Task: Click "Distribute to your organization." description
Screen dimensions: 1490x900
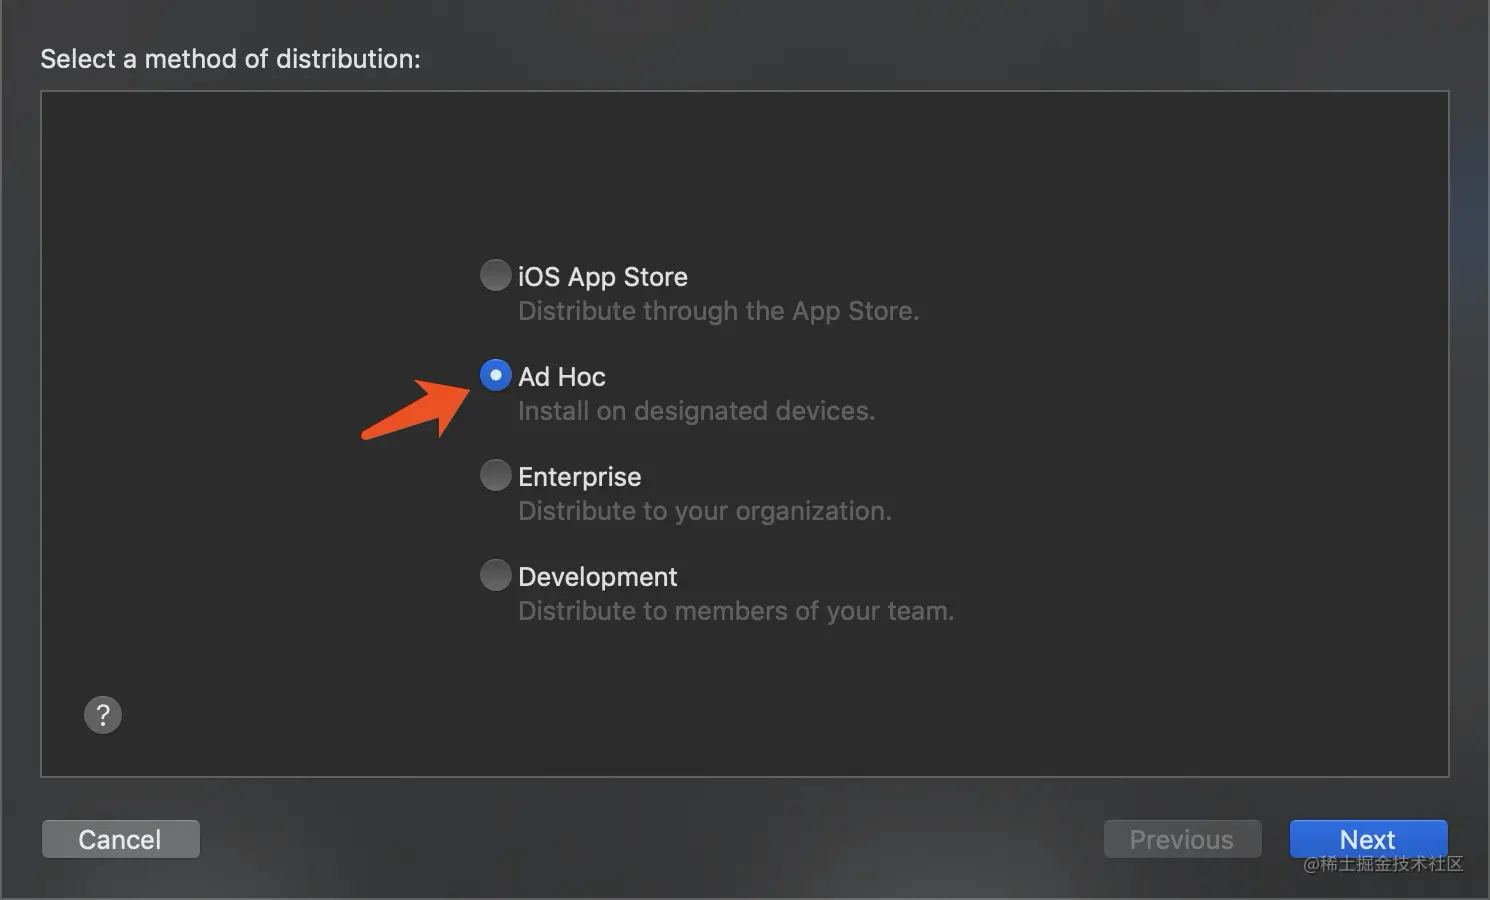Action: pos(704,511)
